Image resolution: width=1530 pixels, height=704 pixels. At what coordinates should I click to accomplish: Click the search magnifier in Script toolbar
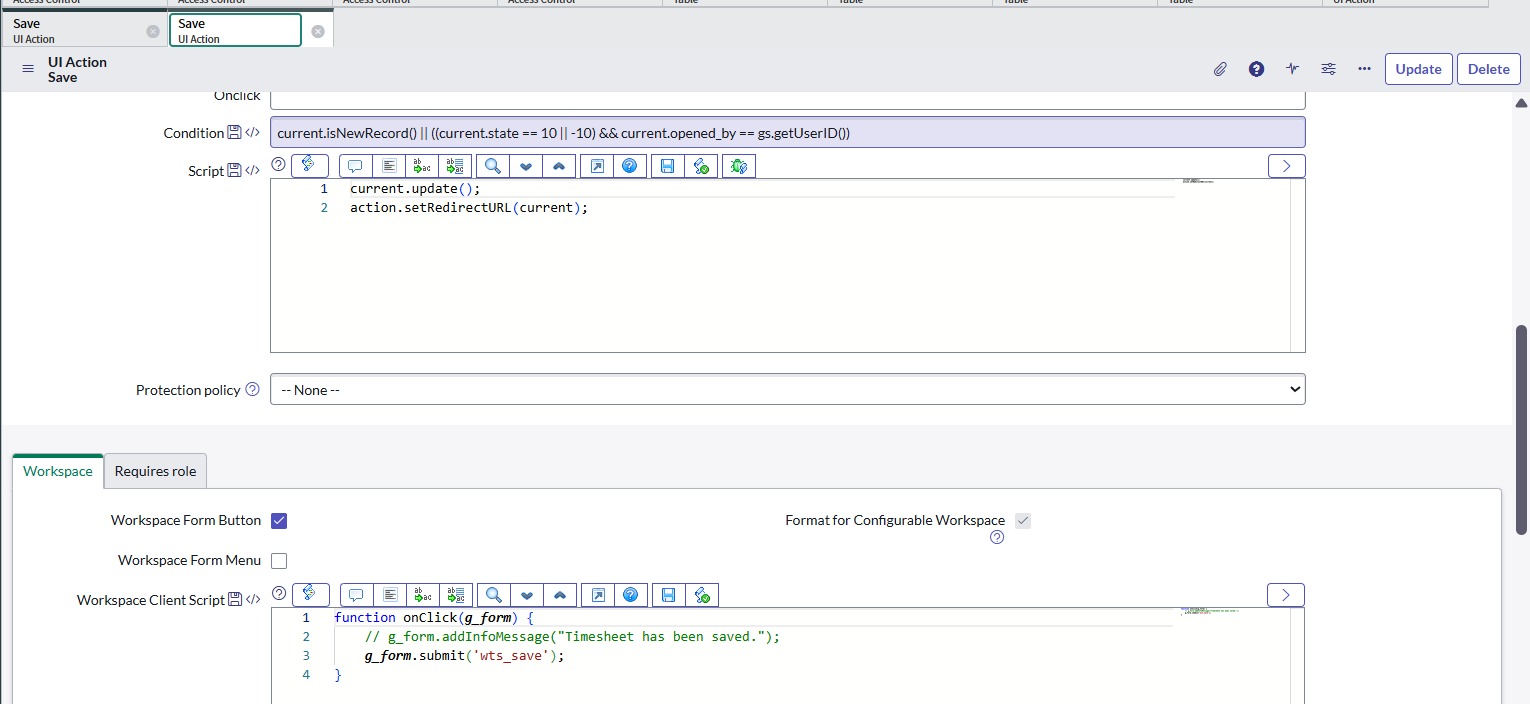pos(492,166)
